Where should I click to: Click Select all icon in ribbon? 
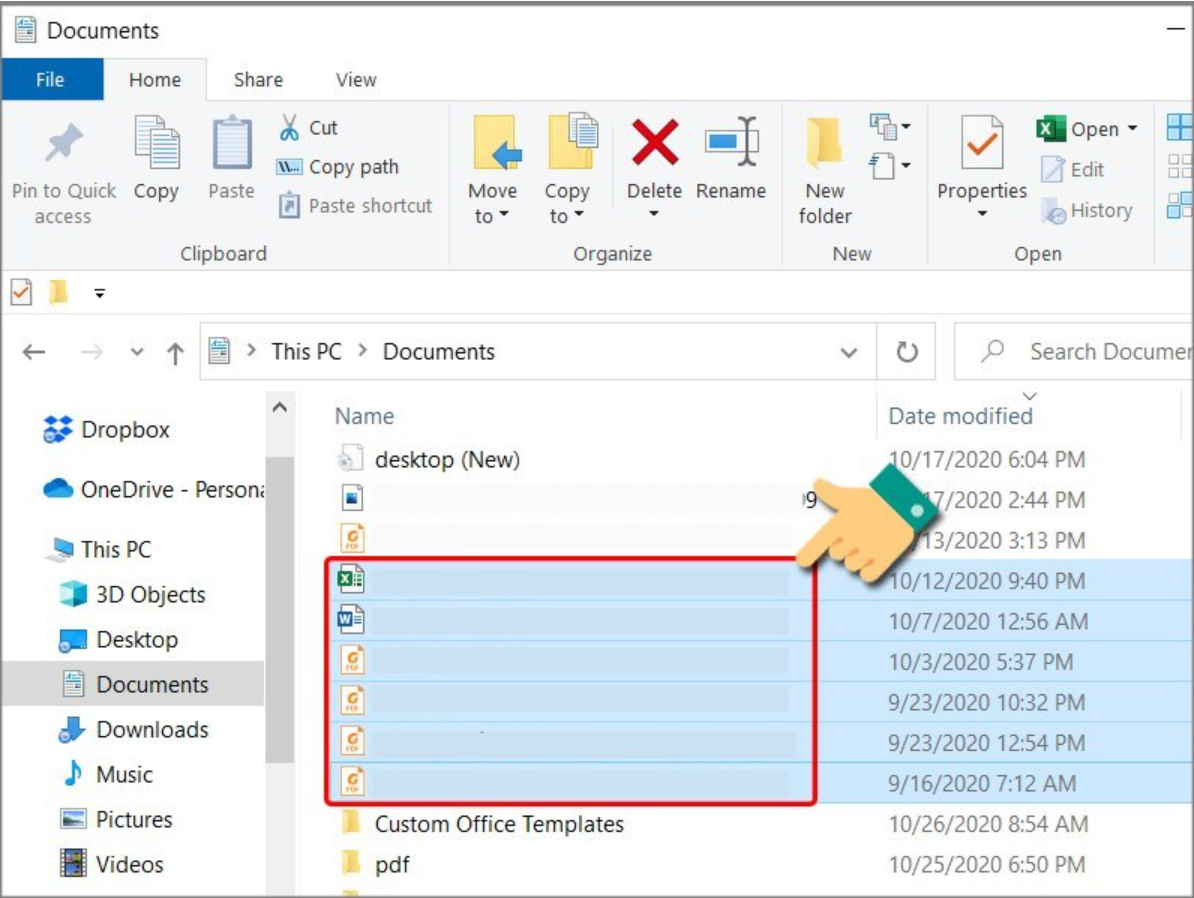point(1180,127)
